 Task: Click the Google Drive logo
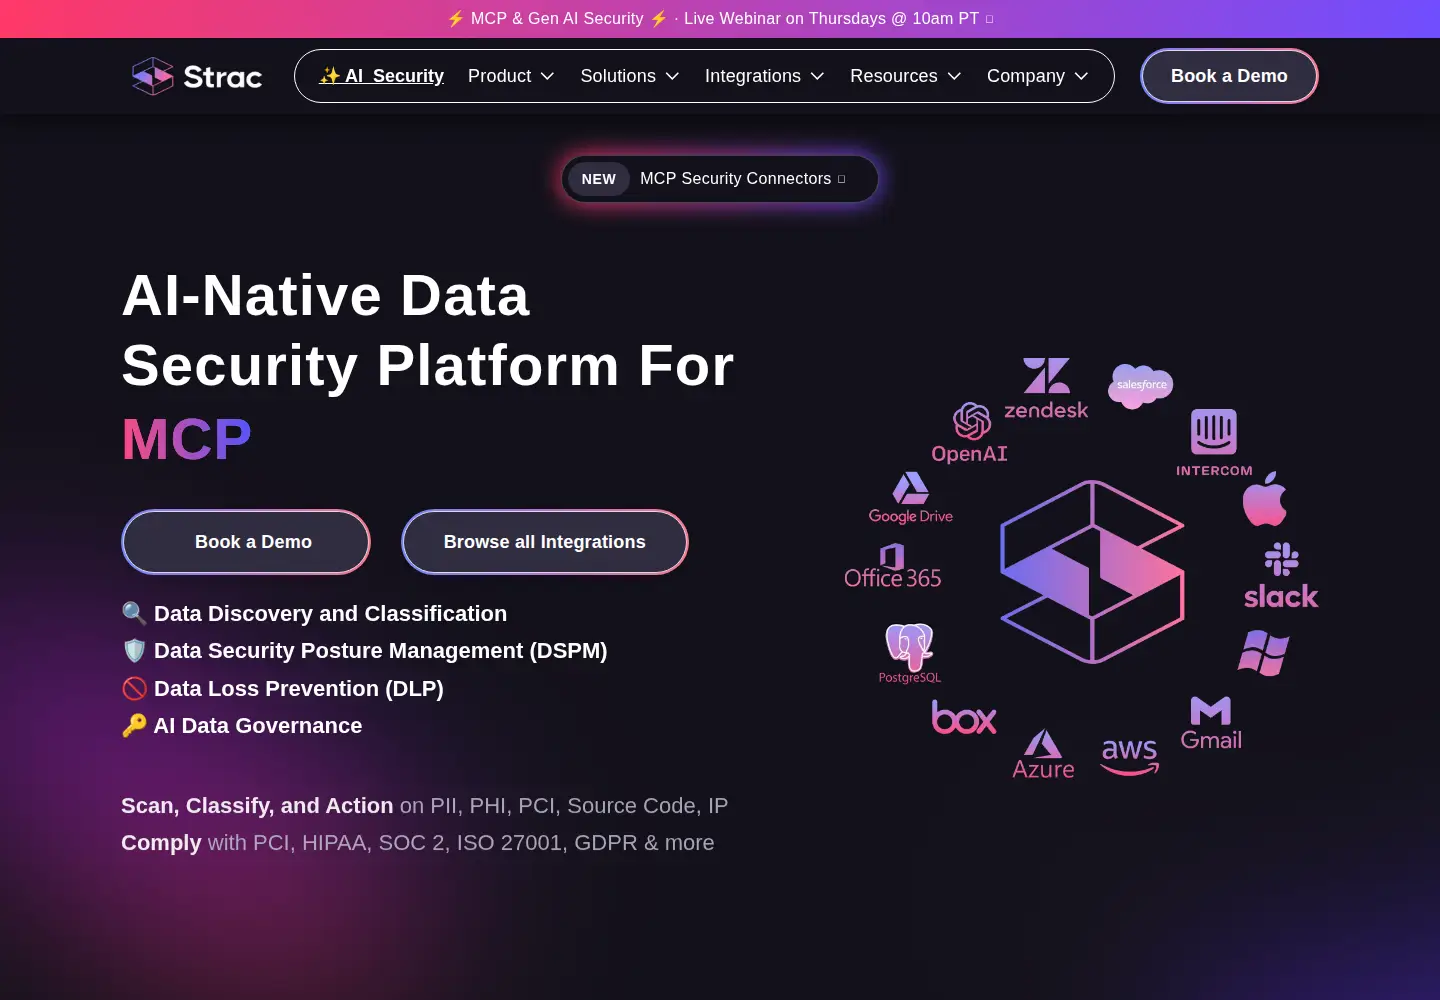[x=910, y=498]
